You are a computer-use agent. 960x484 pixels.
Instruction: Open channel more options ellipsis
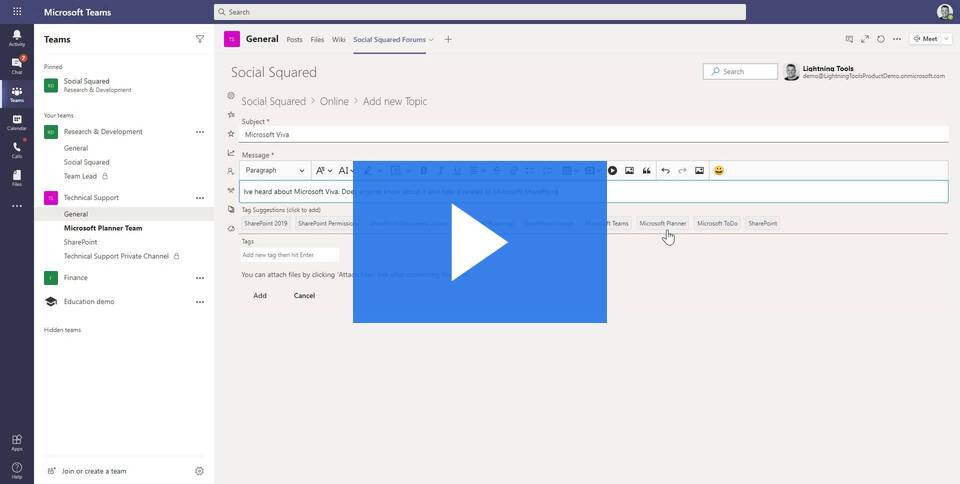[x=897, y=39]
